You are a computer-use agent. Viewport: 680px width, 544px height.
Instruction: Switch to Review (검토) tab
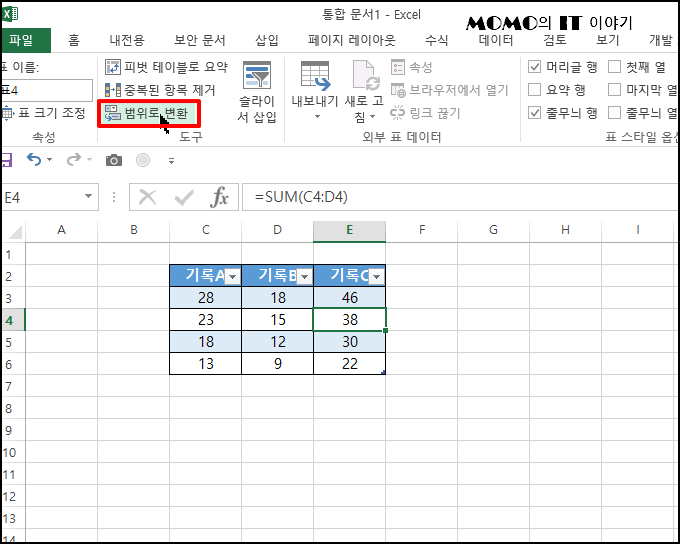[555, 40]
